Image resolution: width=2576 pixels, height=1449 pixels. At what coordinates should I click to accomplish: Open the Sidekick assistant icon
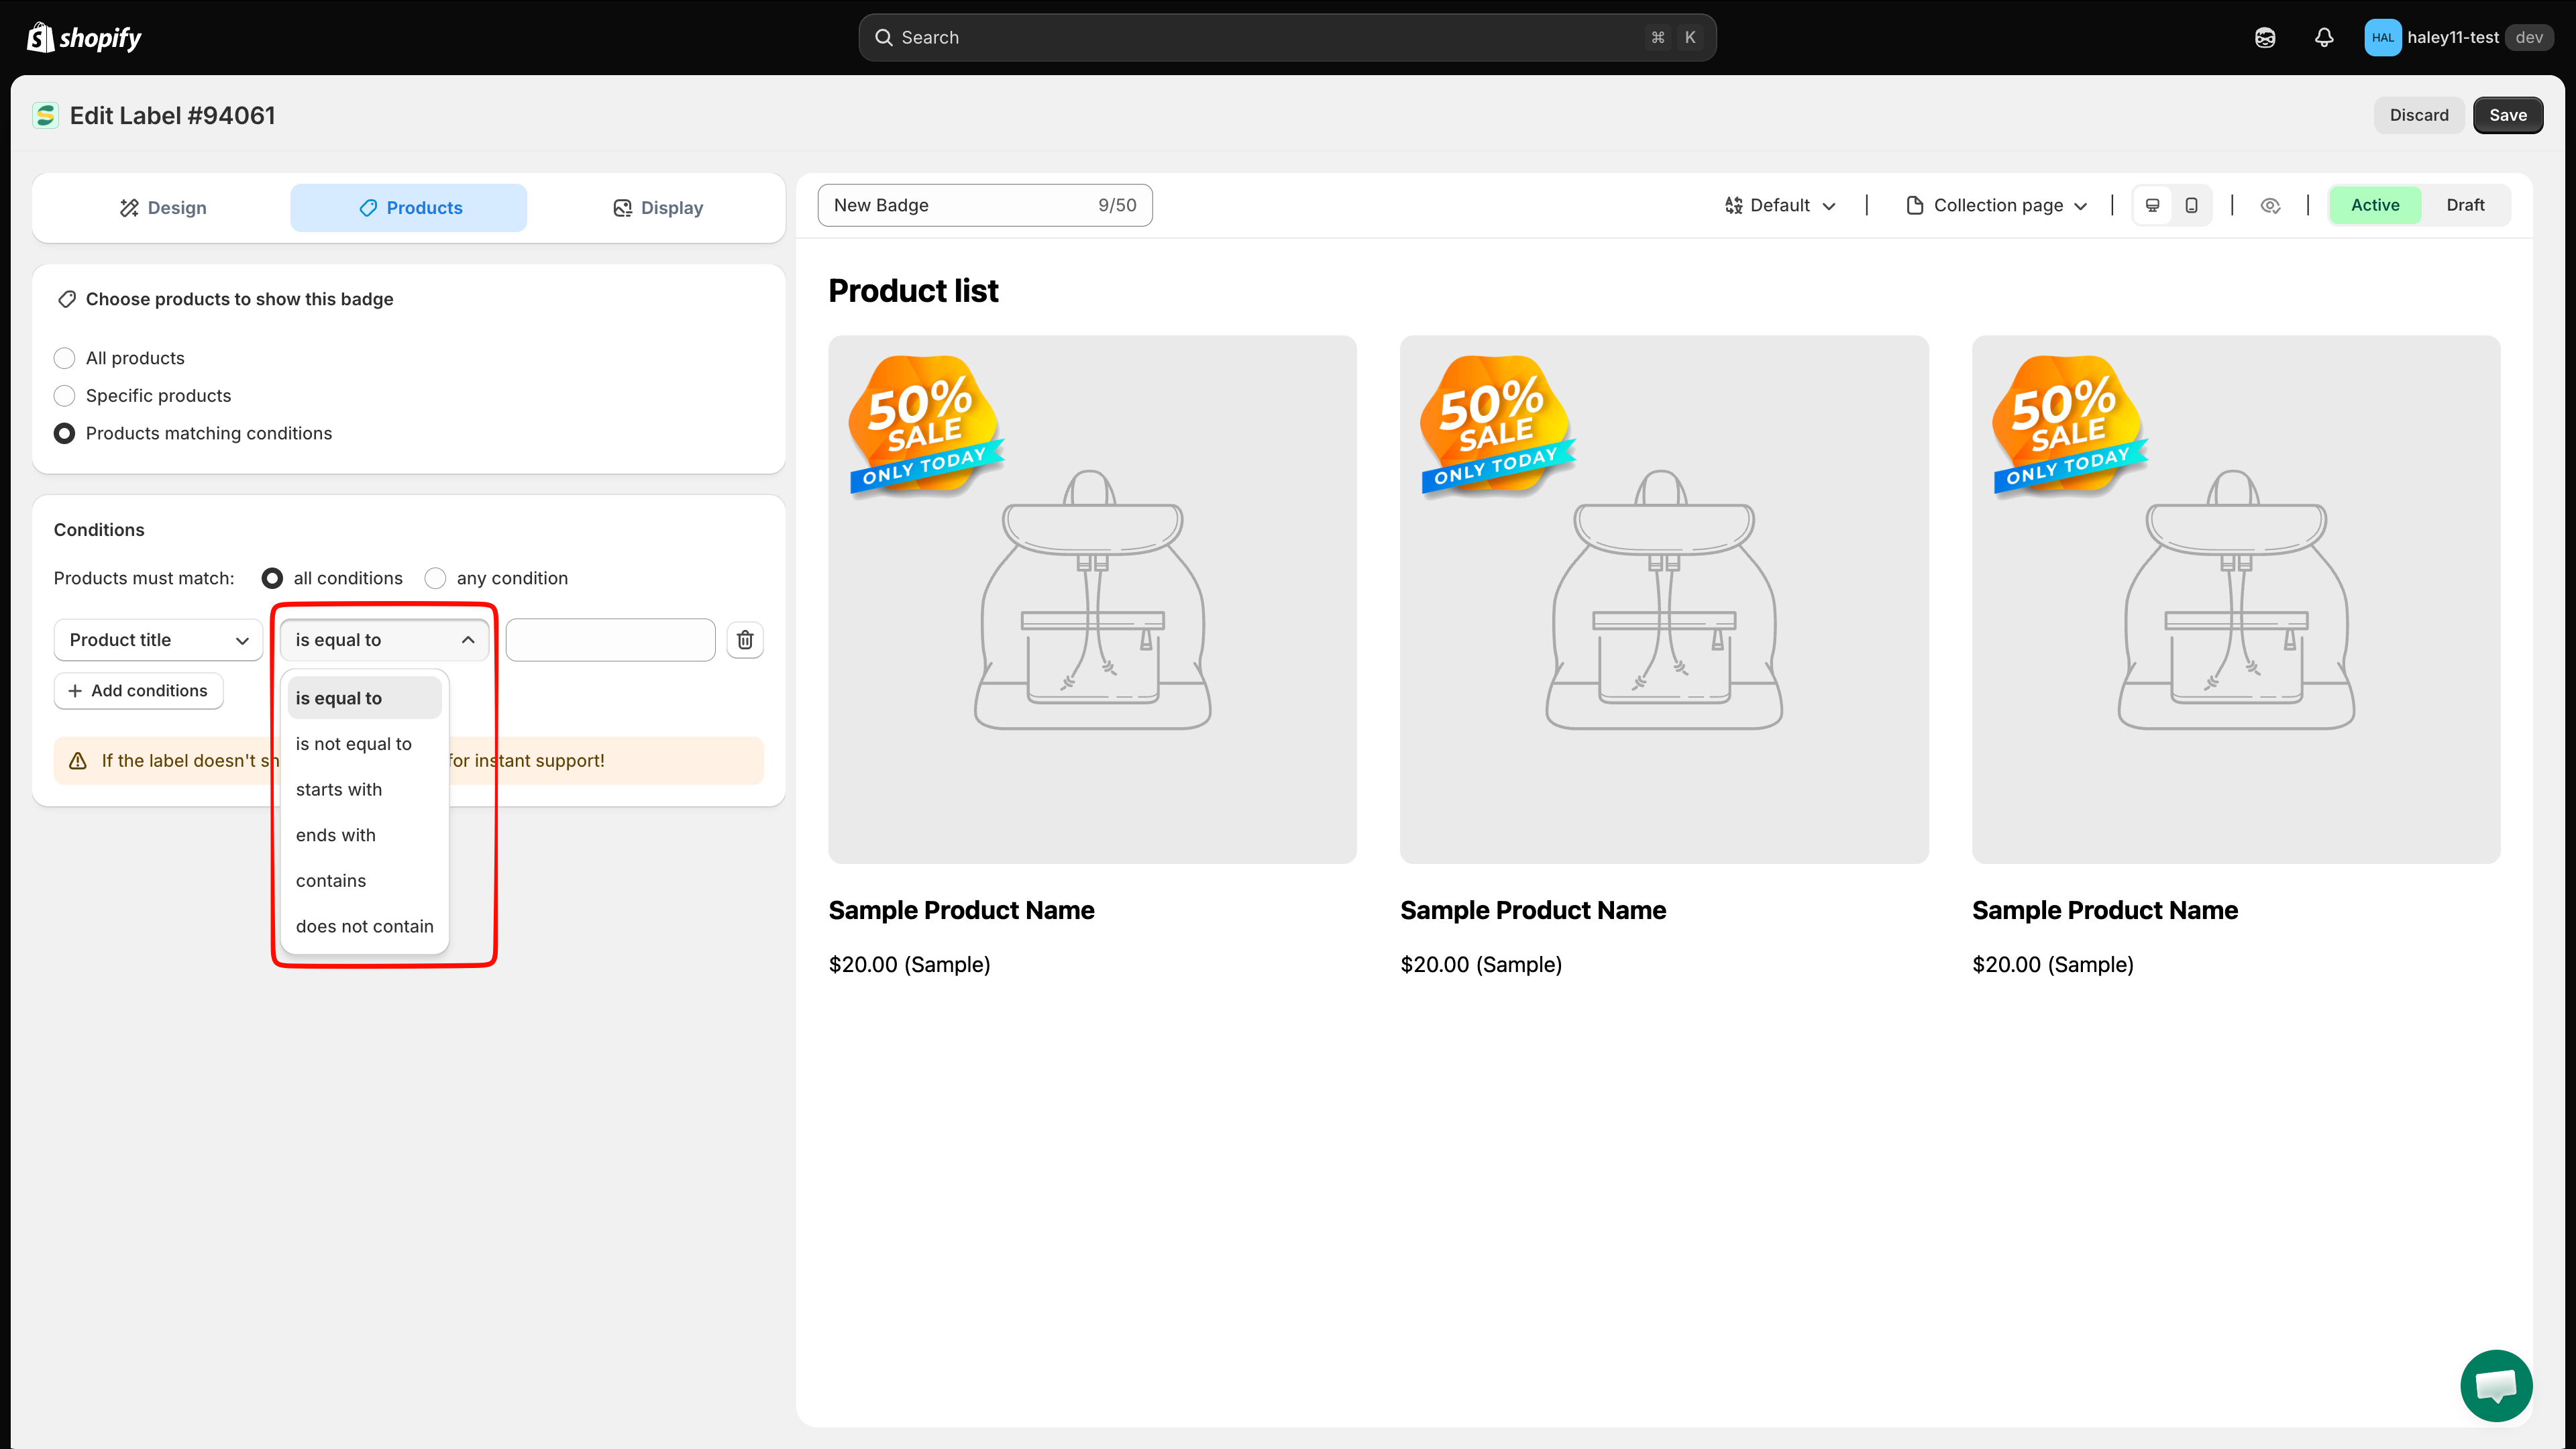coord(2265,38)
